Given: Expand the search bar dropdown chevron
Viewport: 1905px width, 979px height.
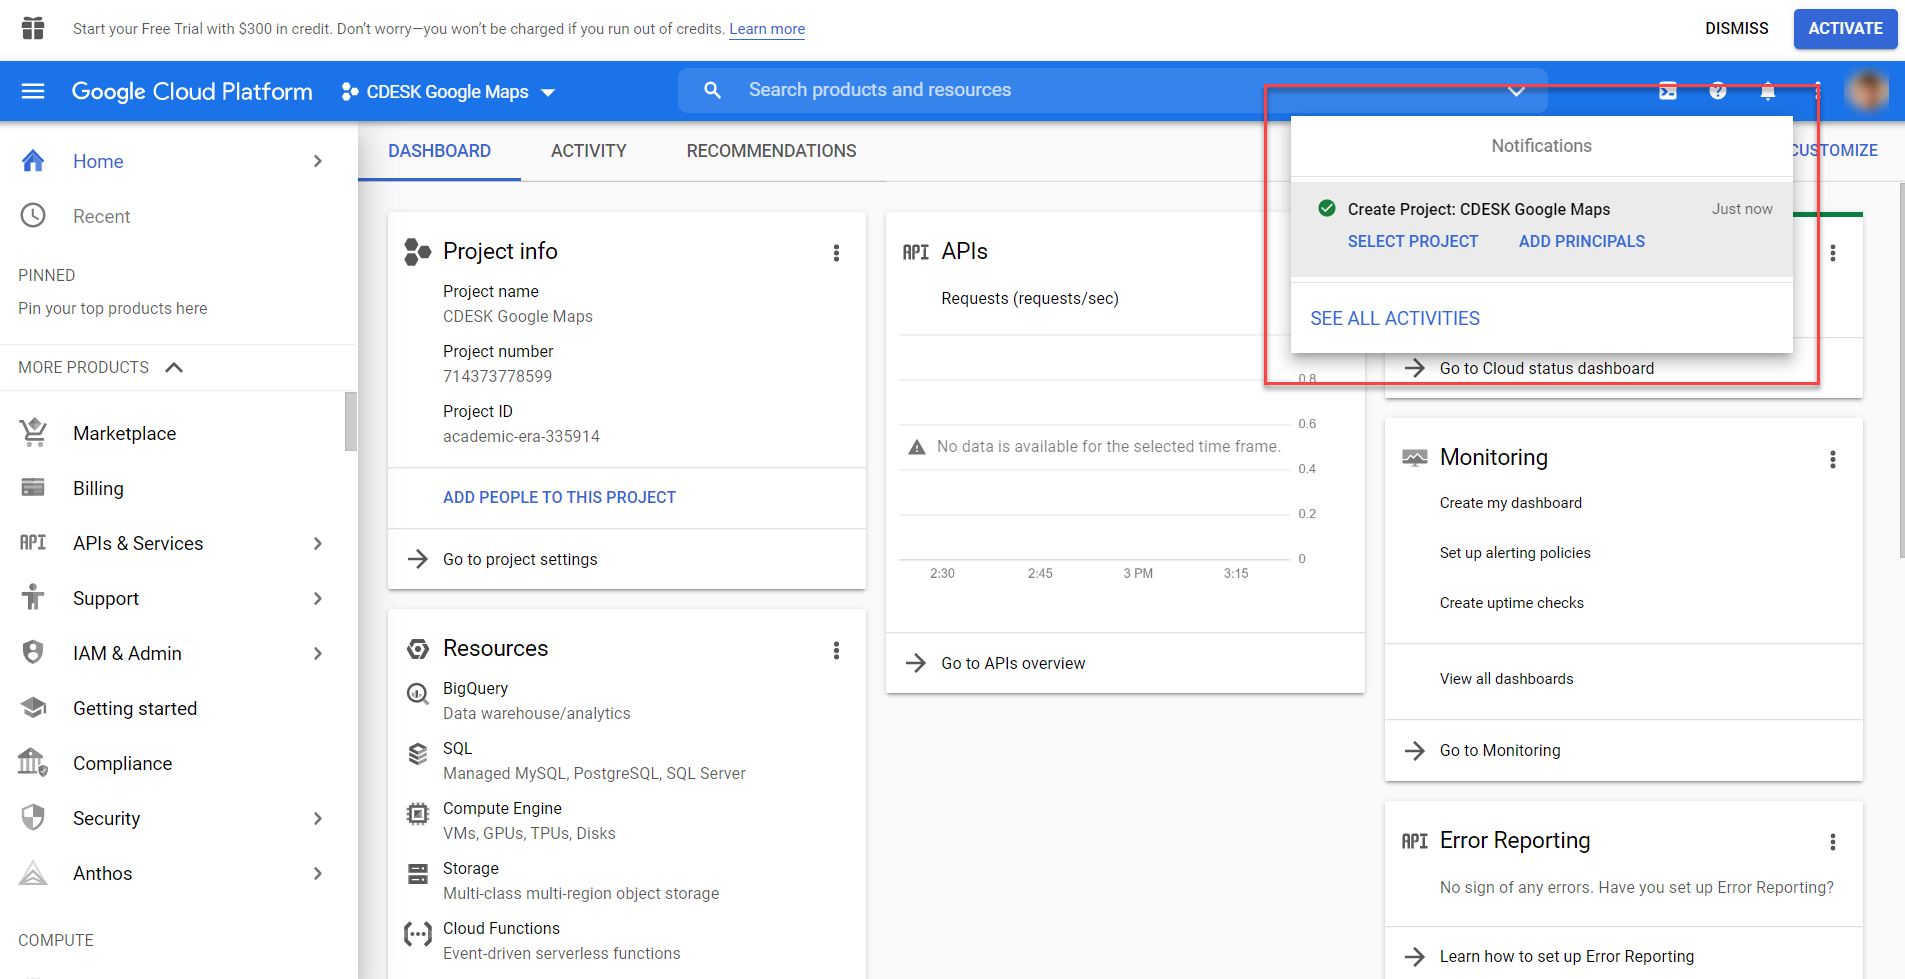Looking at the screenshot, I should coord(1517,91).
